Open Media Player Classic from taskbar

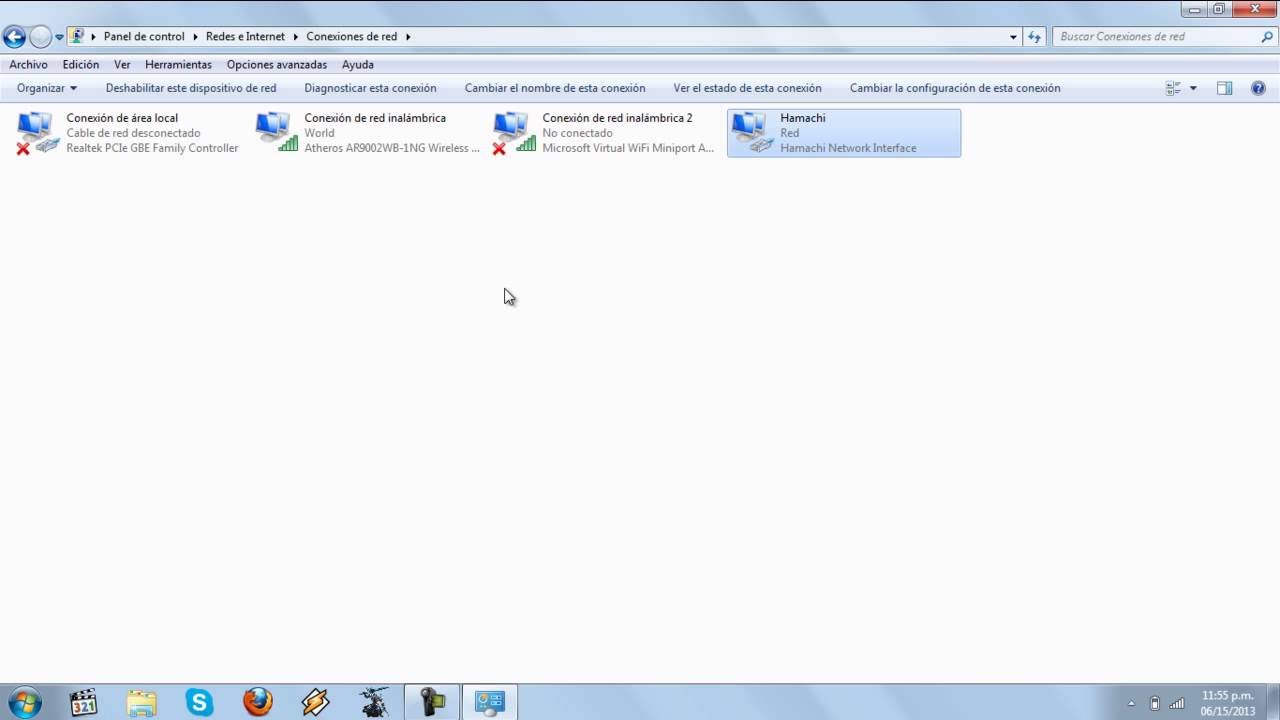84,702
